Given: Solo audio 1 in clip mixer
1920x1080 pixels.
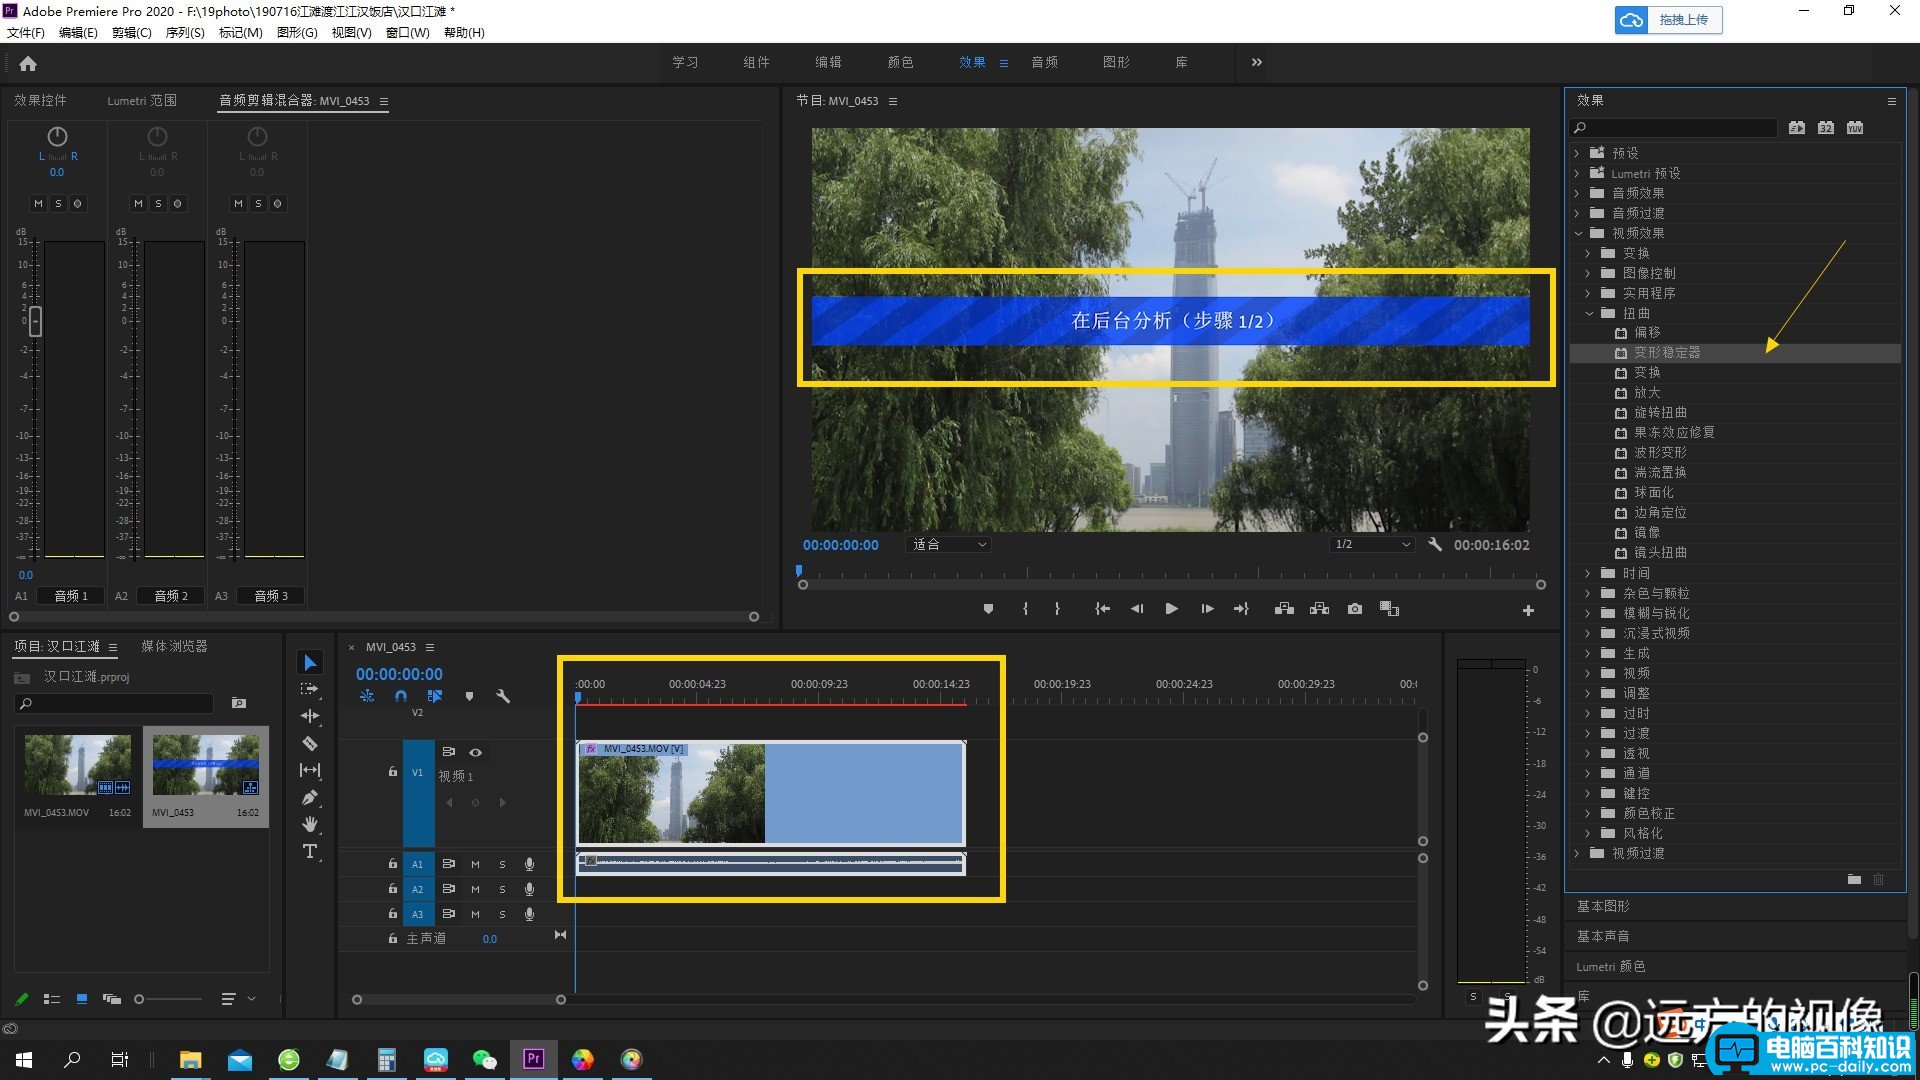Looking at the screenshot, I should tap(58, 203).
